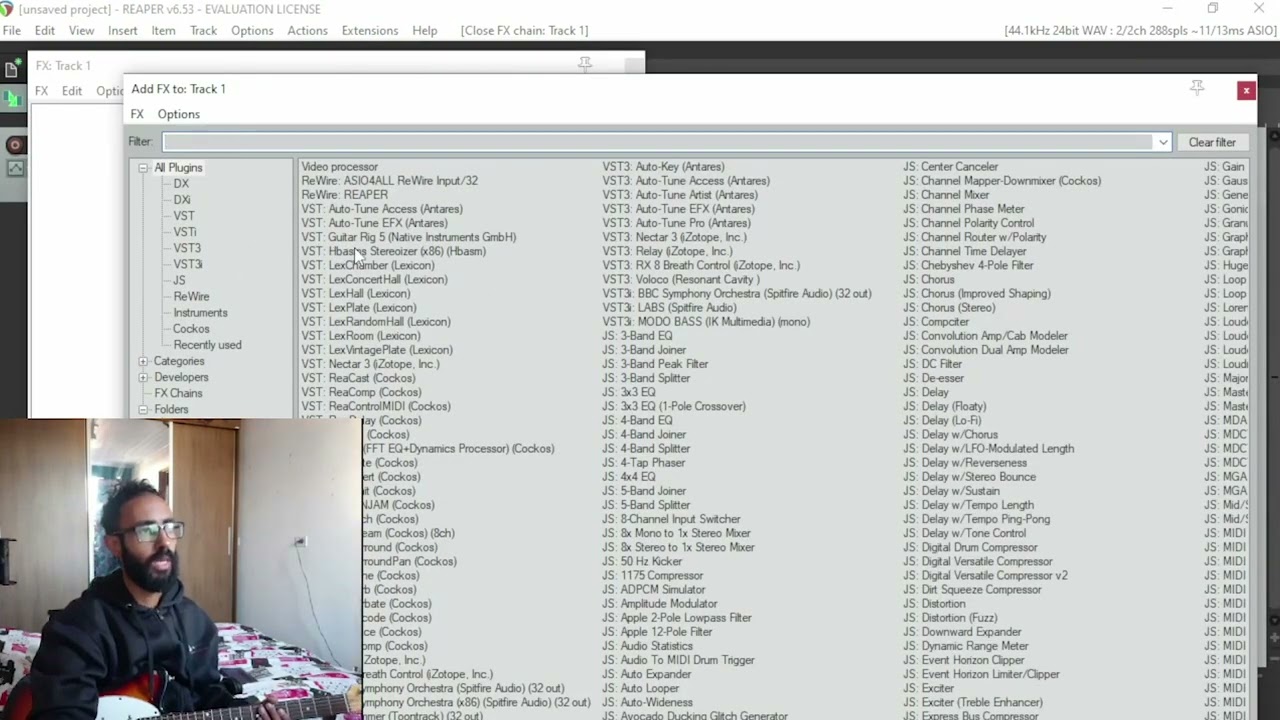Viewport: 1280px width, 720px height.
Task: Select VST in the plugin tree
Action: [184, 216]
